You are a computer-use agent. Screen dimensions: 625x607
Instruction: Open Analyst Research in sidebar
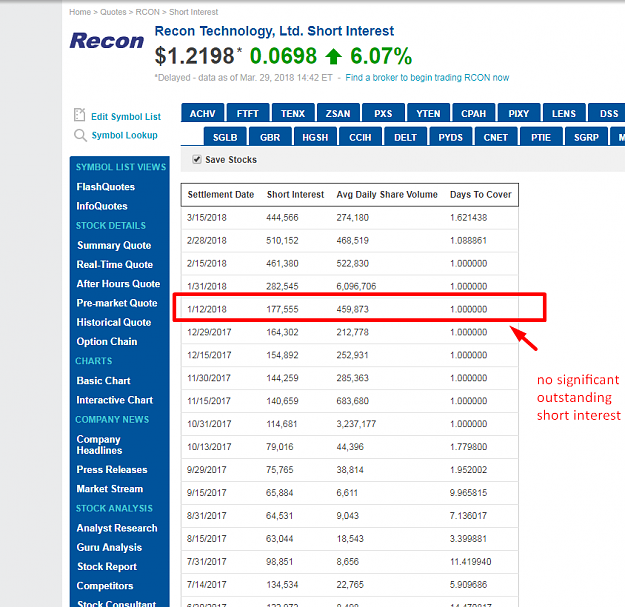click(117, 528)
